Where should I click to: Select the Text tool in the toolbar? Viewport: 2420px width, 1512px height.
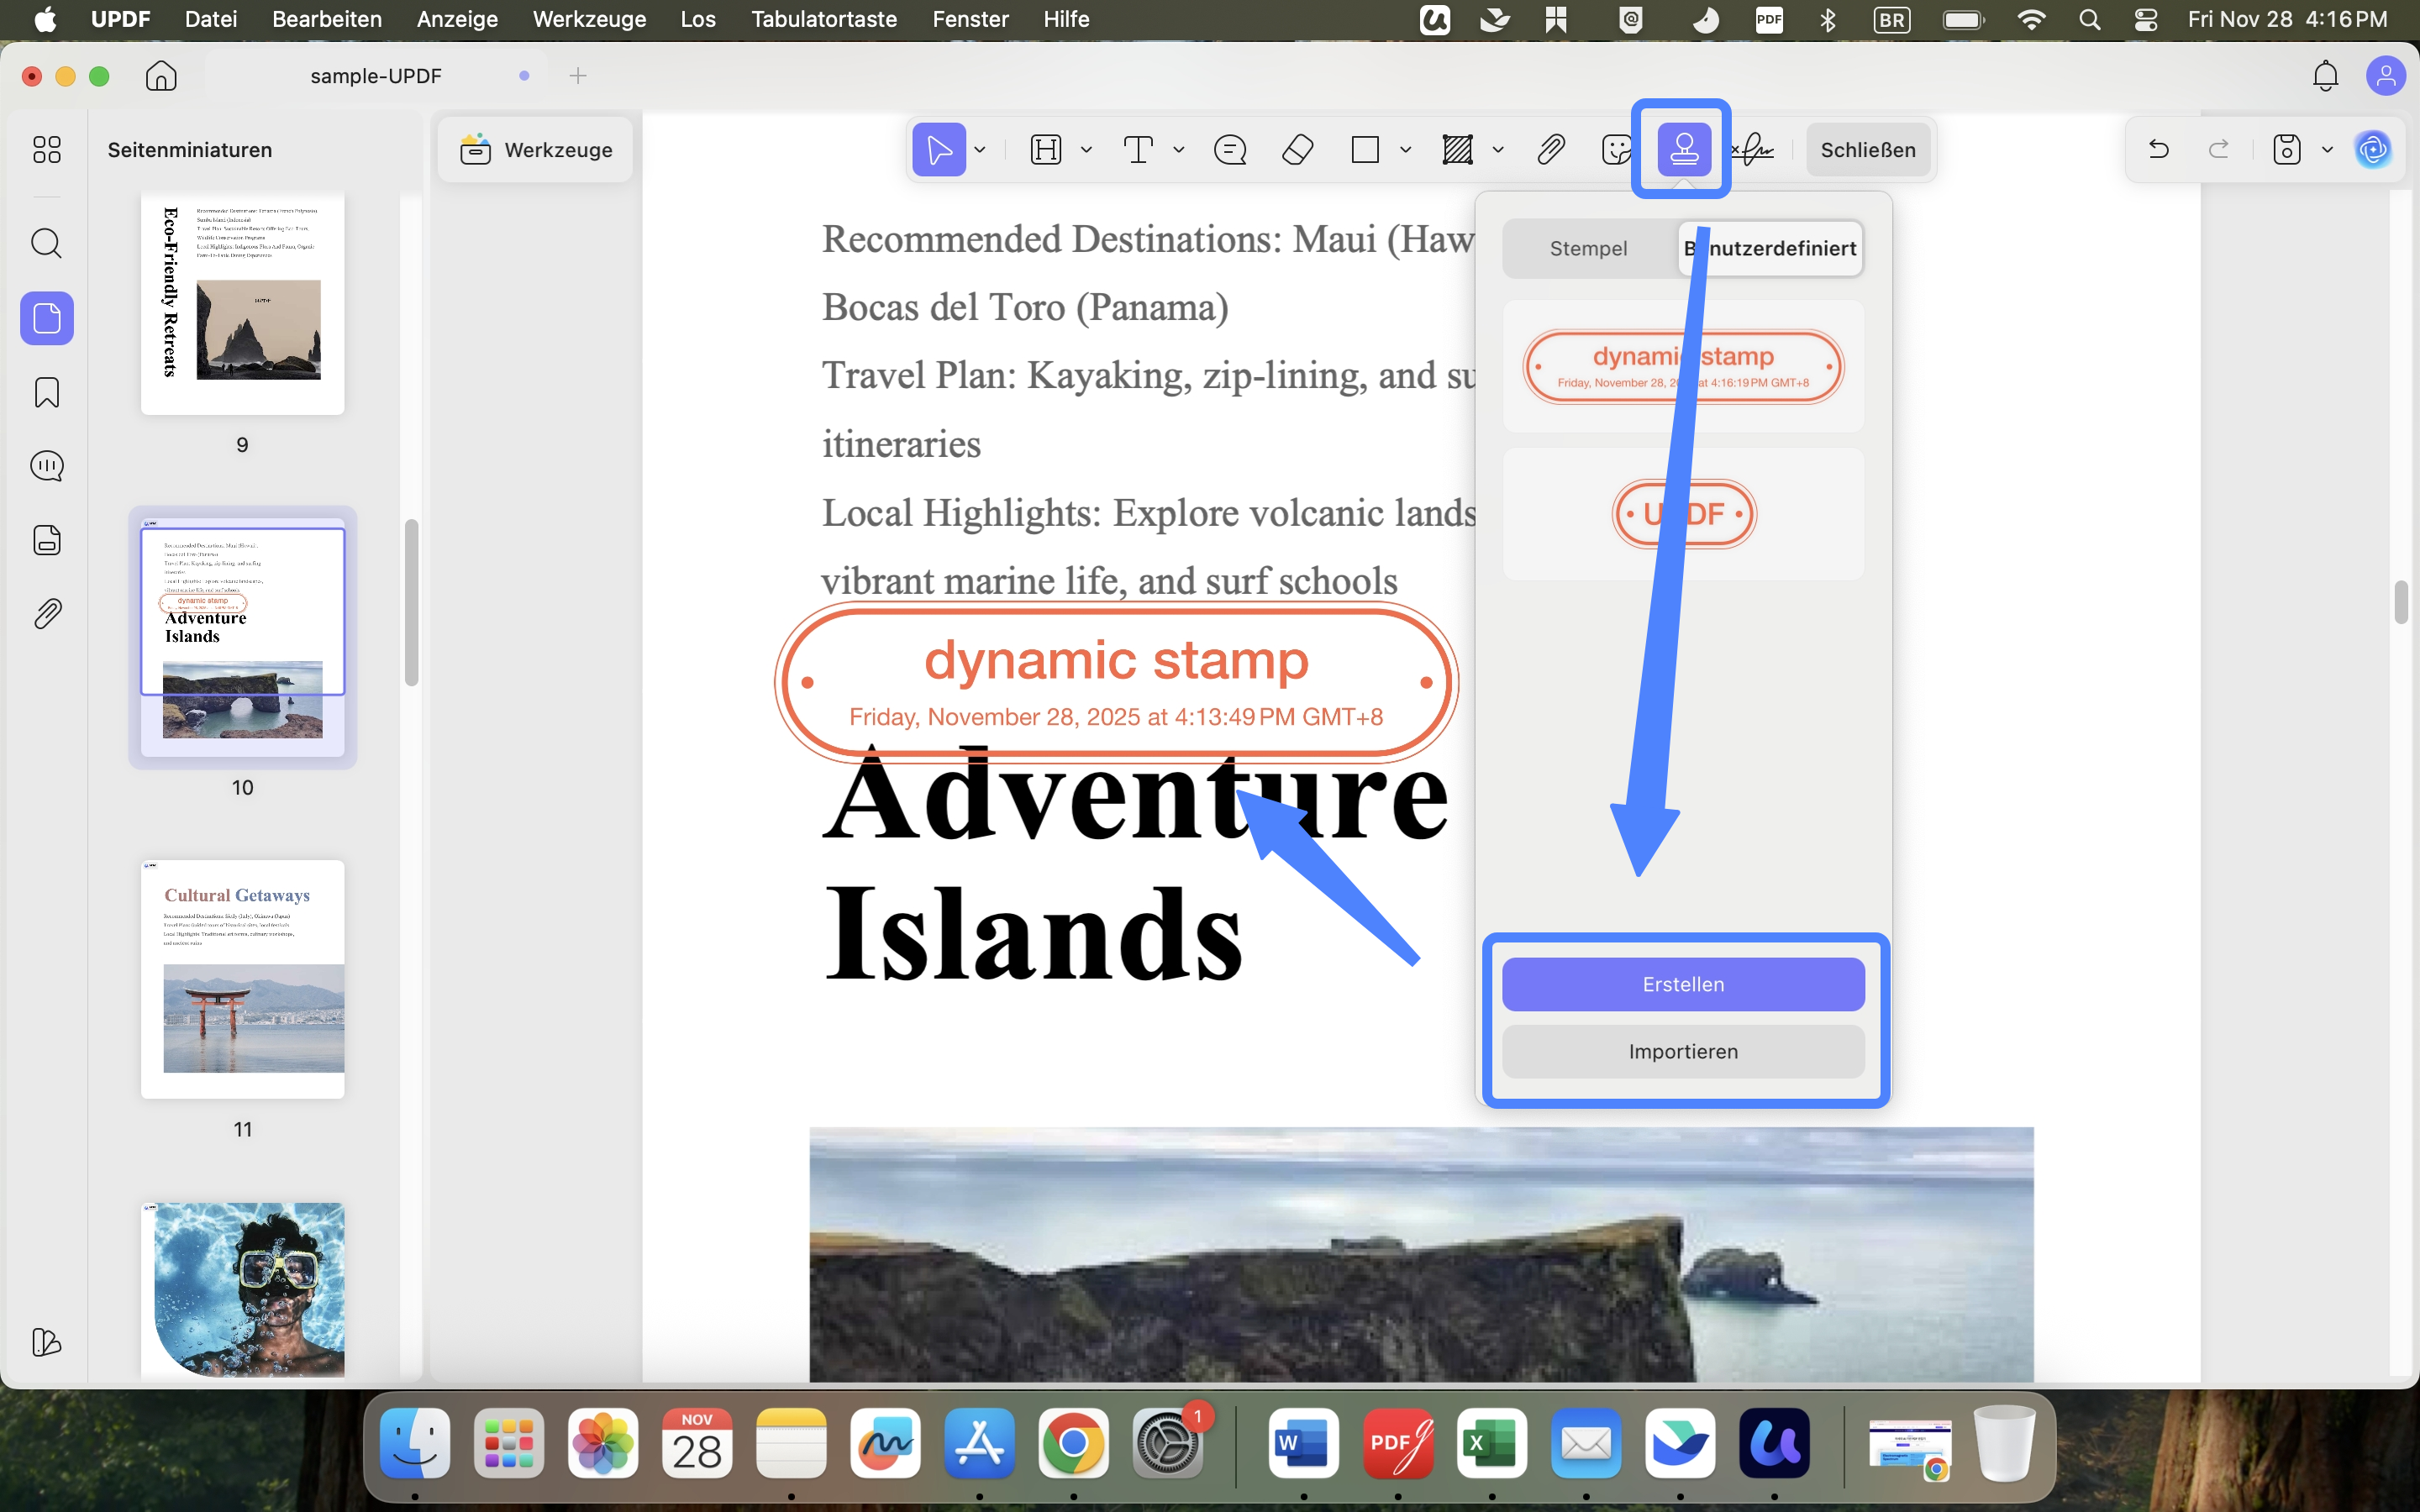(x=1141, y=149)
